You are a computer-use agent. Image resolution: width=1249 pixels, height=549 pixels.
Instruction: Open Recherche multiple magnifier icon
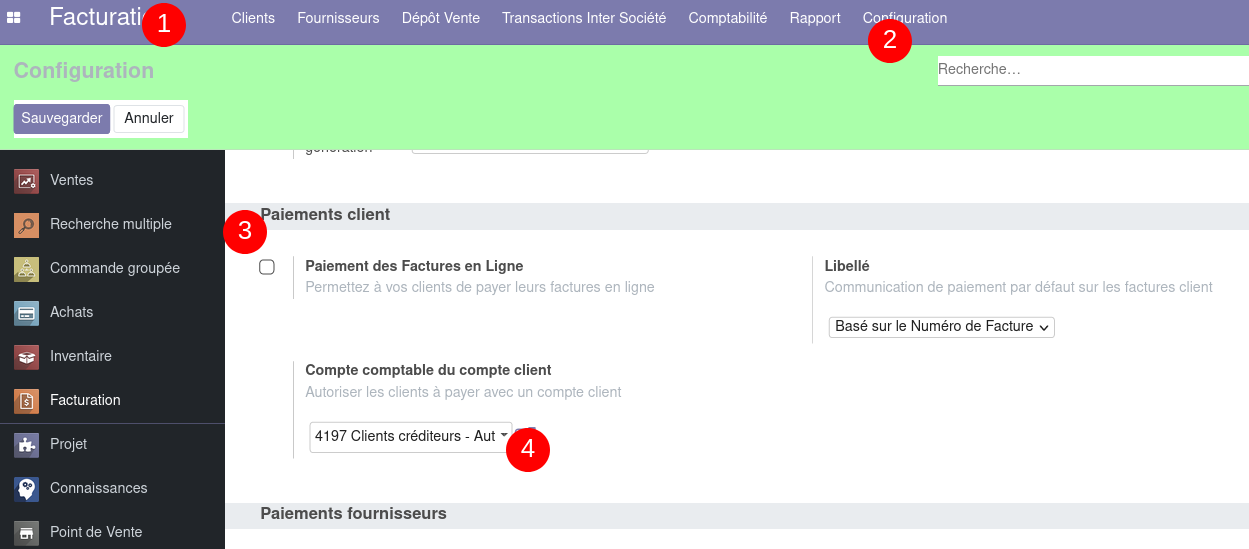pos(26,225)
